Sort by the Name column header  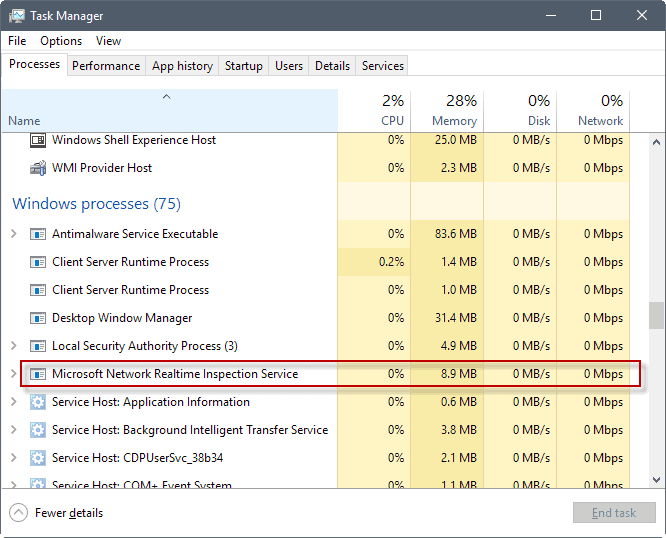point(169,111)
